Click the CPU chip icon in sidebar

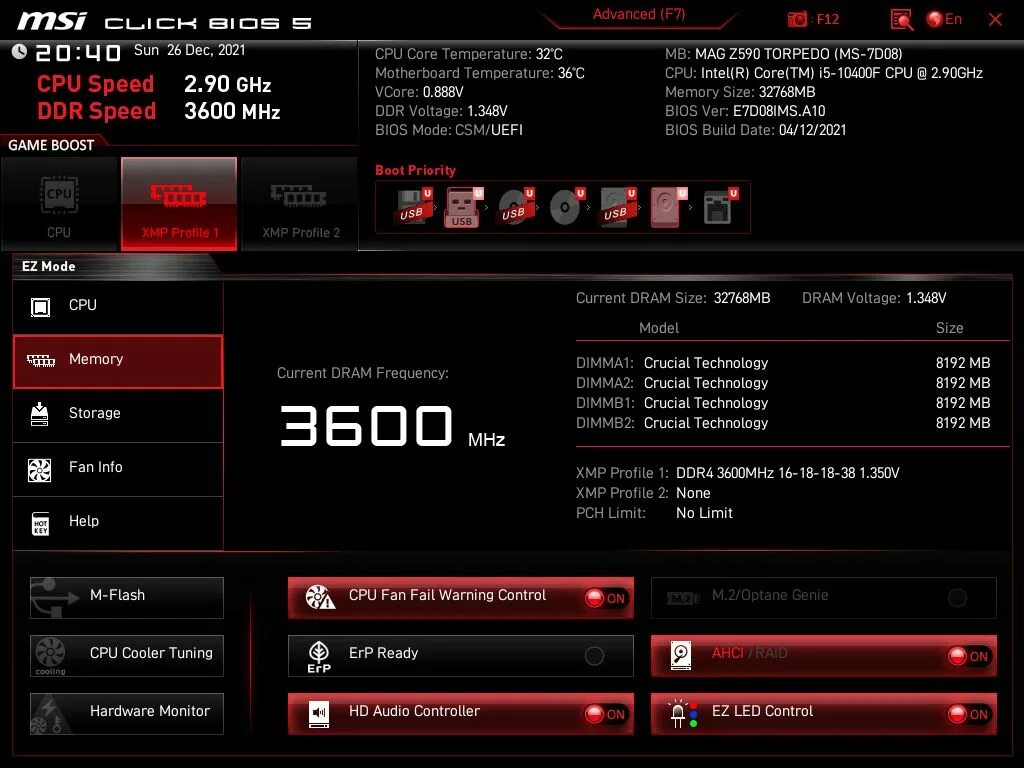tap(40, 307)
